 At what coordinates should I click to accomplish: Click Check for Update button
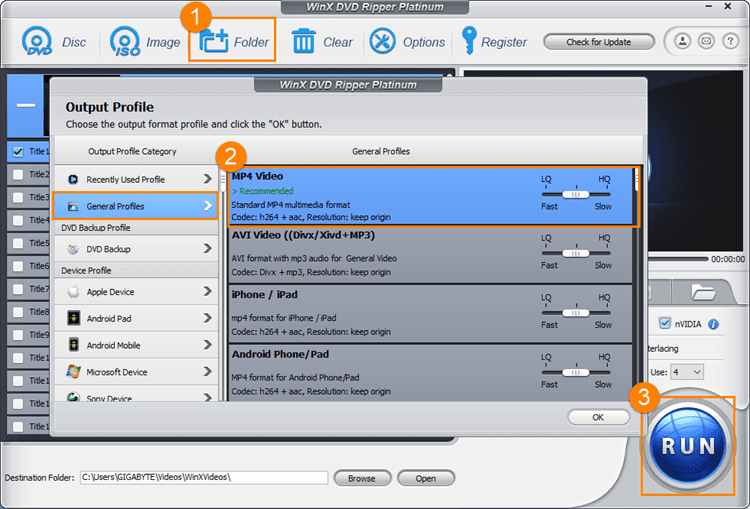pyautogui.click(x=598, y=42)
